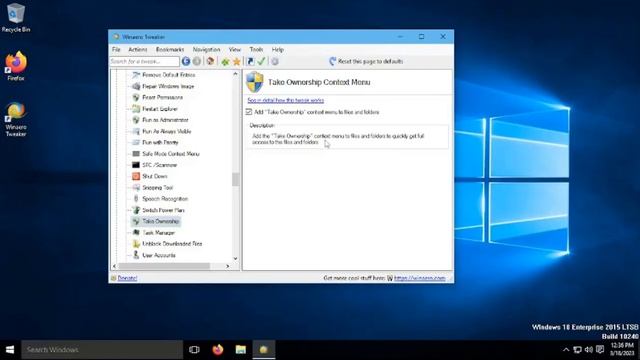Viewport: 640px width, 360px height.
Task: Open Task View from the taskbar
Action: coord(194,349)
